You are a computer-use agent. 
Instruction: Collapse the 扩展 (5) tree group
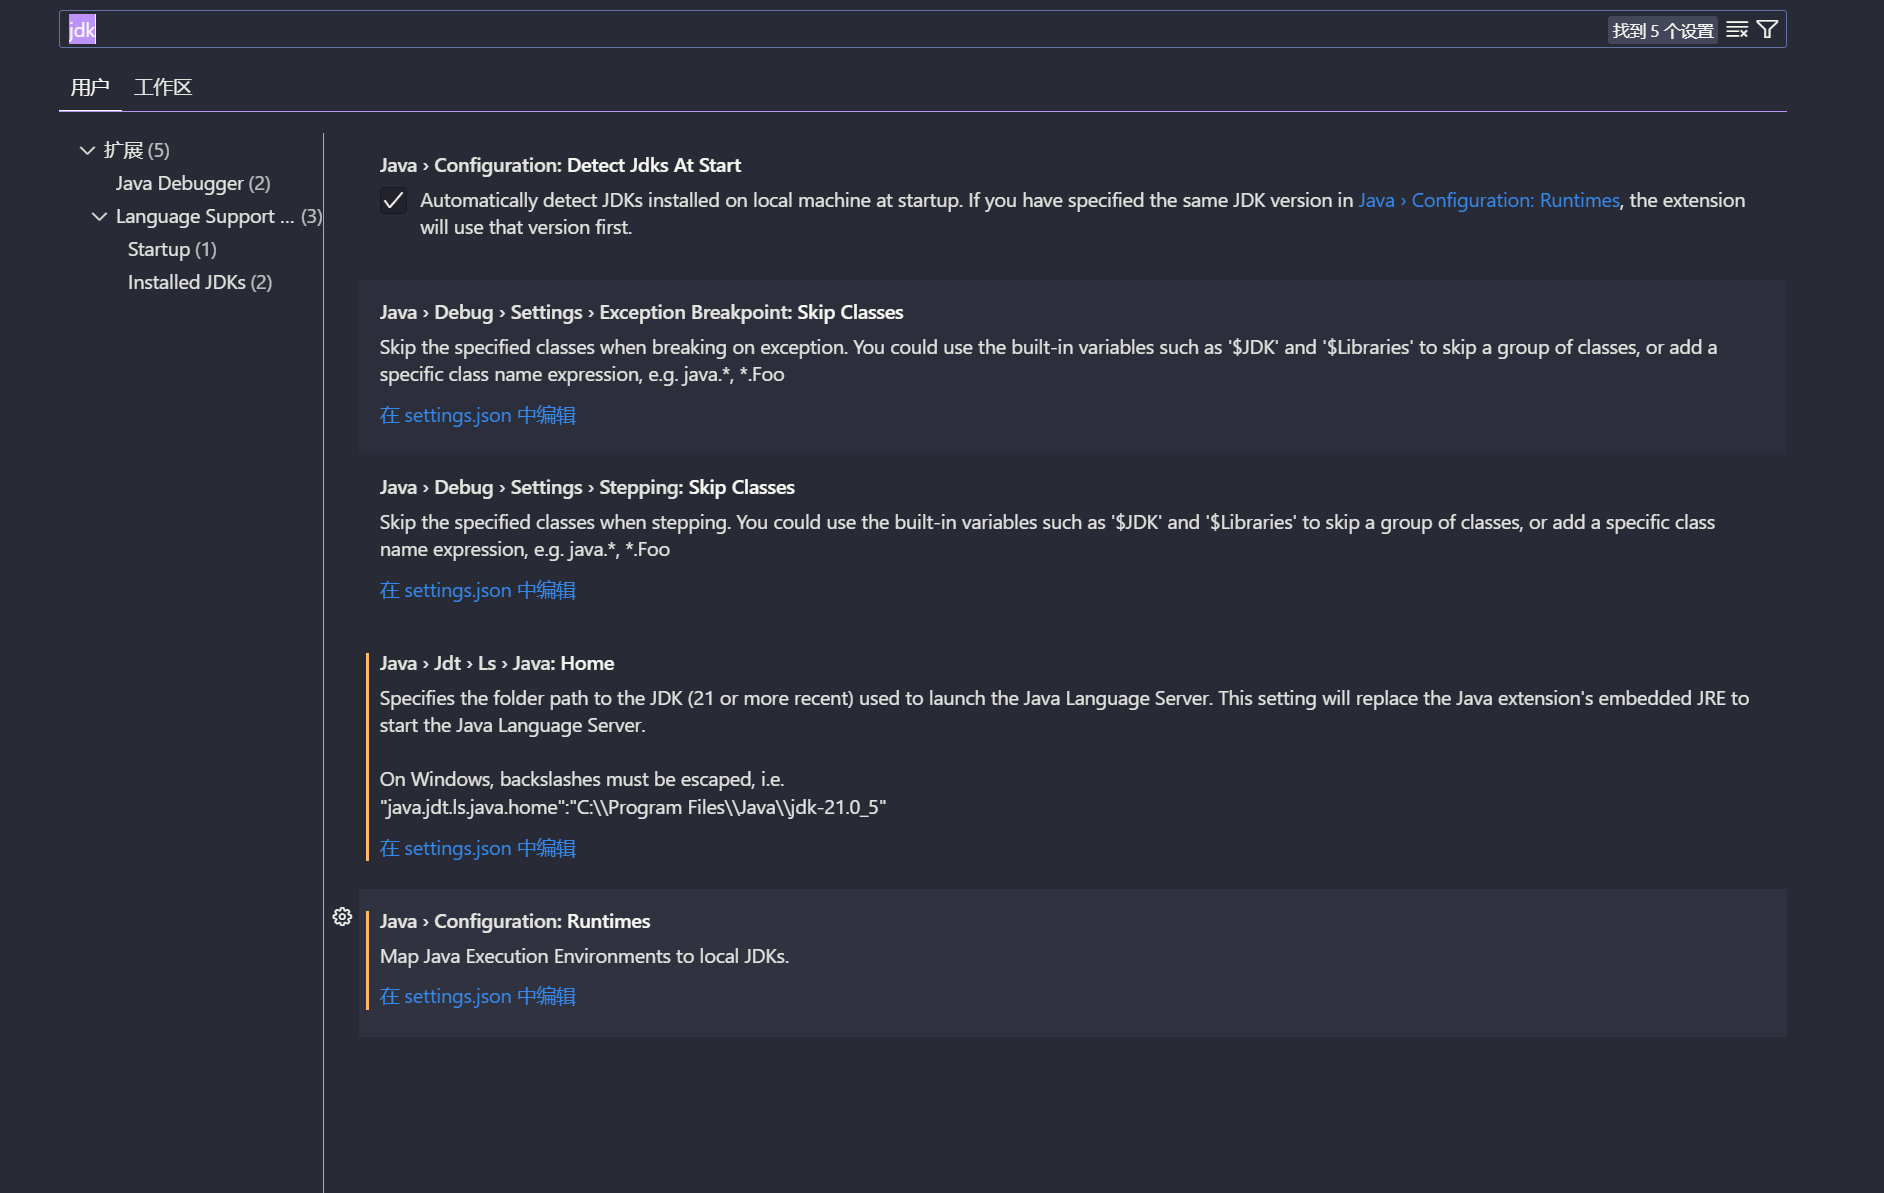tap(87, 150)
